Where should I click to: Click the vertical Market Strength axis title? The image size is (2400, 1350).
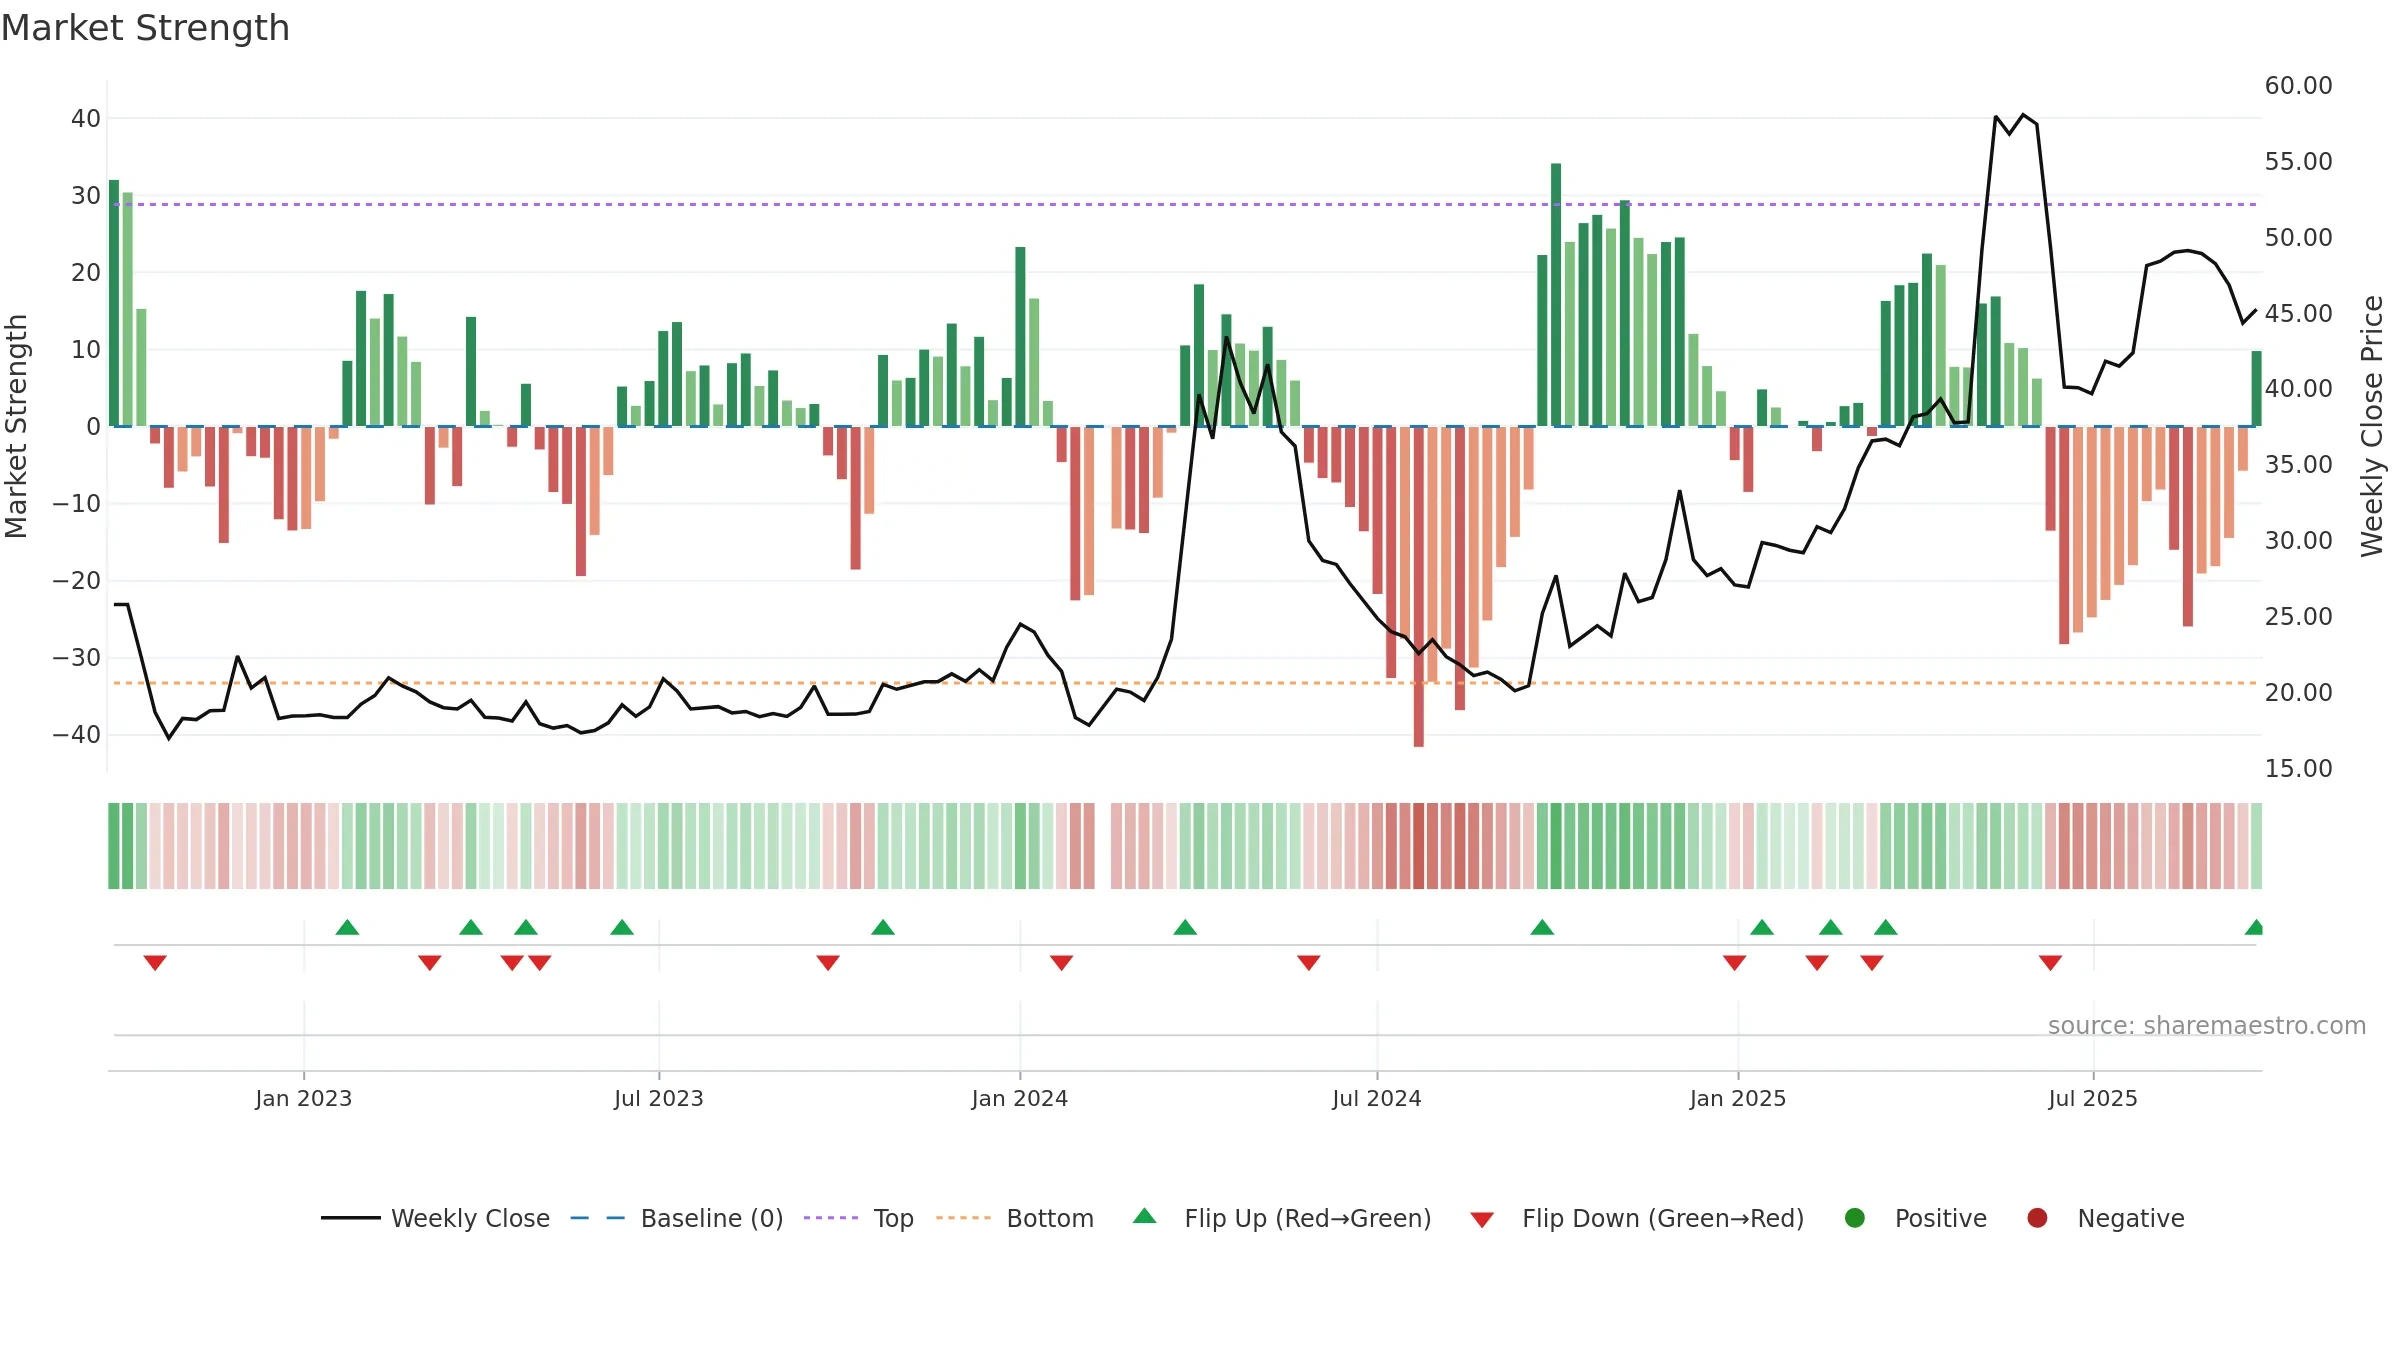coord(16,426)
